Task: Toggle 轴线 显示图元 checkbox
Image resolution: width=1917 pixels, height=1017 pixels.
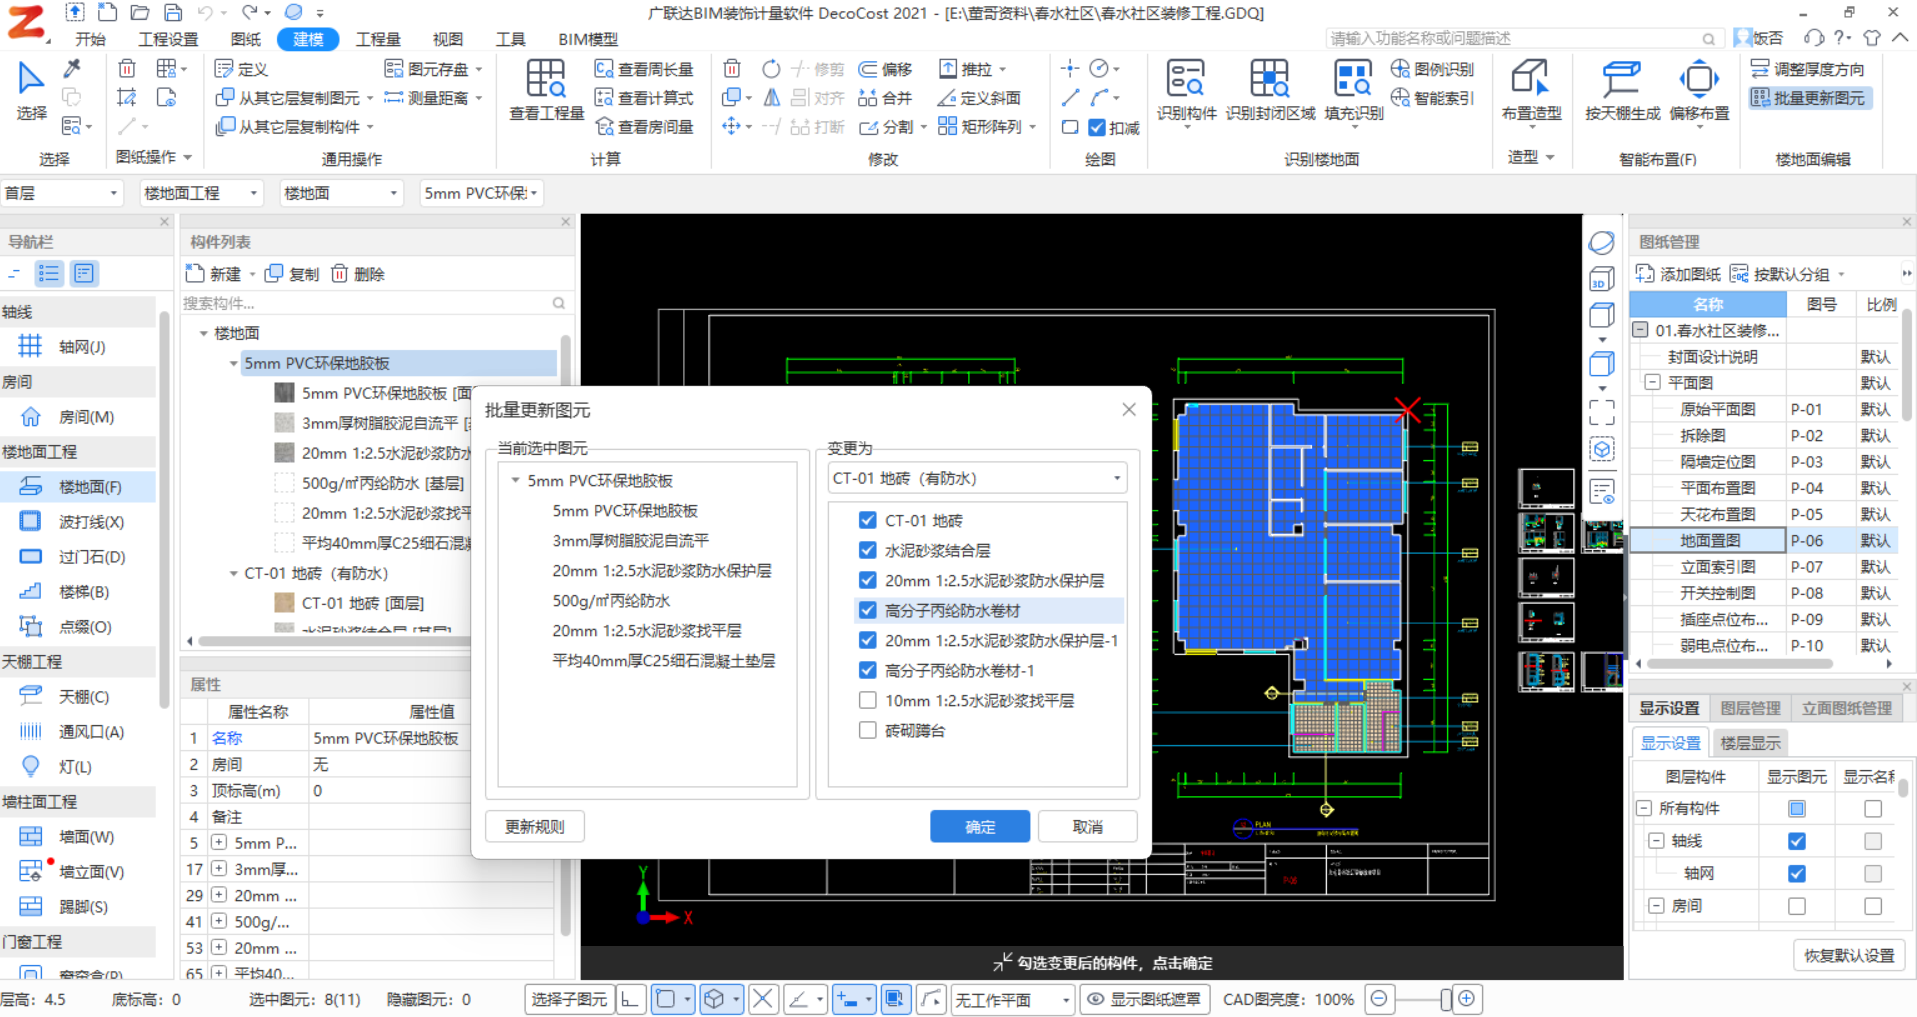Action: pos(1797,841)
